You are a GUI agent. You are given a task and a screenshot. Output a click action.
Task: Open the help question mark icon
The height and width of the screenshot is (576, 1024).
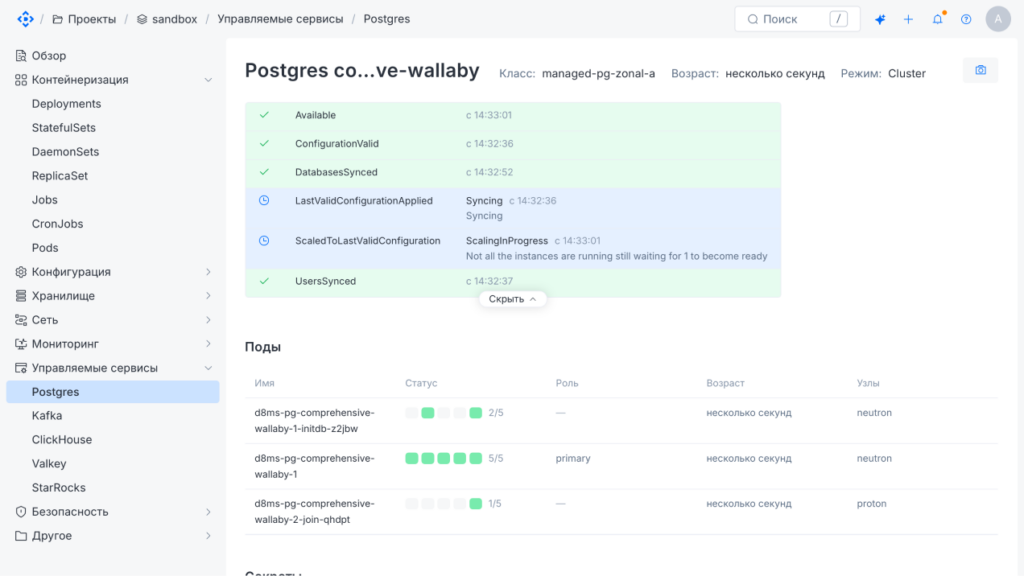(x=966, y=20)
